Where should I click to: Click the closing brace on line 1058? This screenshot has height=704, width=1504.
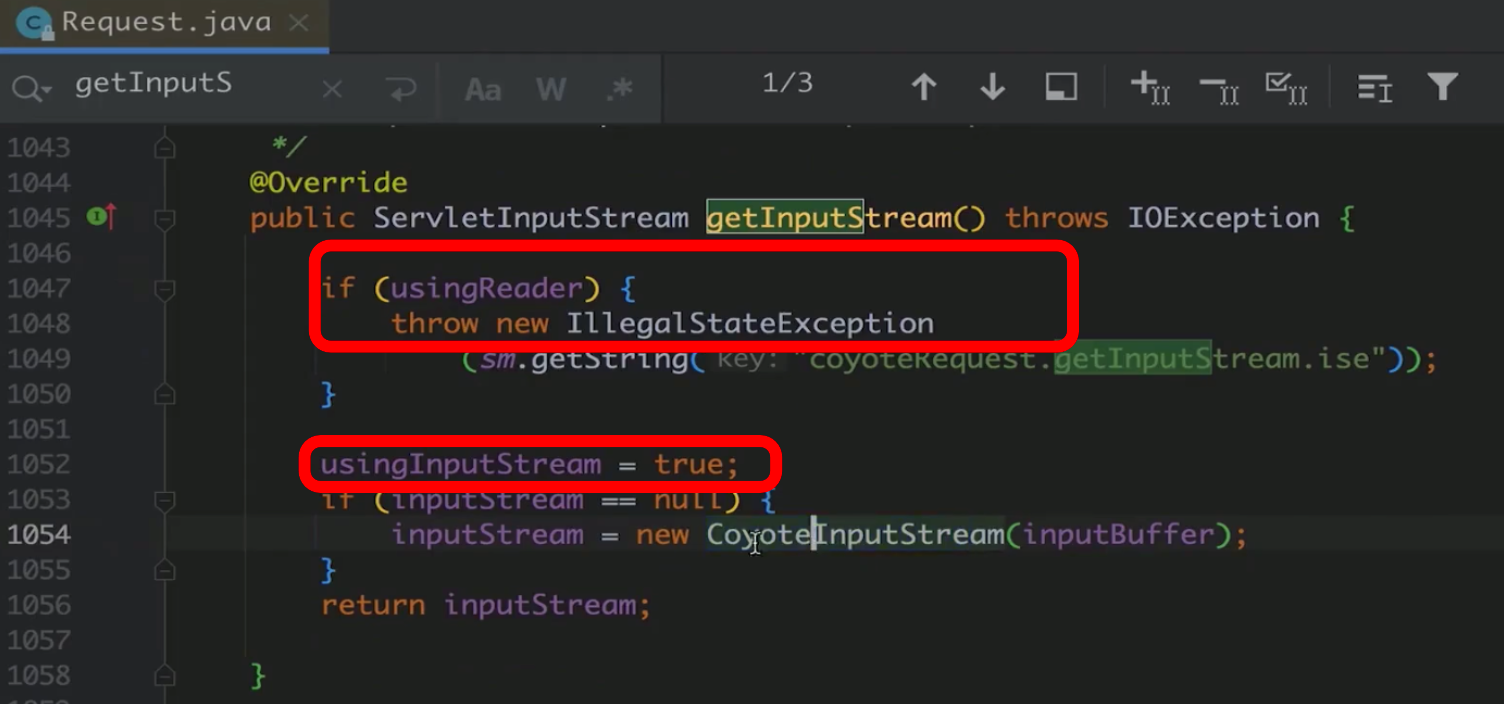[258, 675]
